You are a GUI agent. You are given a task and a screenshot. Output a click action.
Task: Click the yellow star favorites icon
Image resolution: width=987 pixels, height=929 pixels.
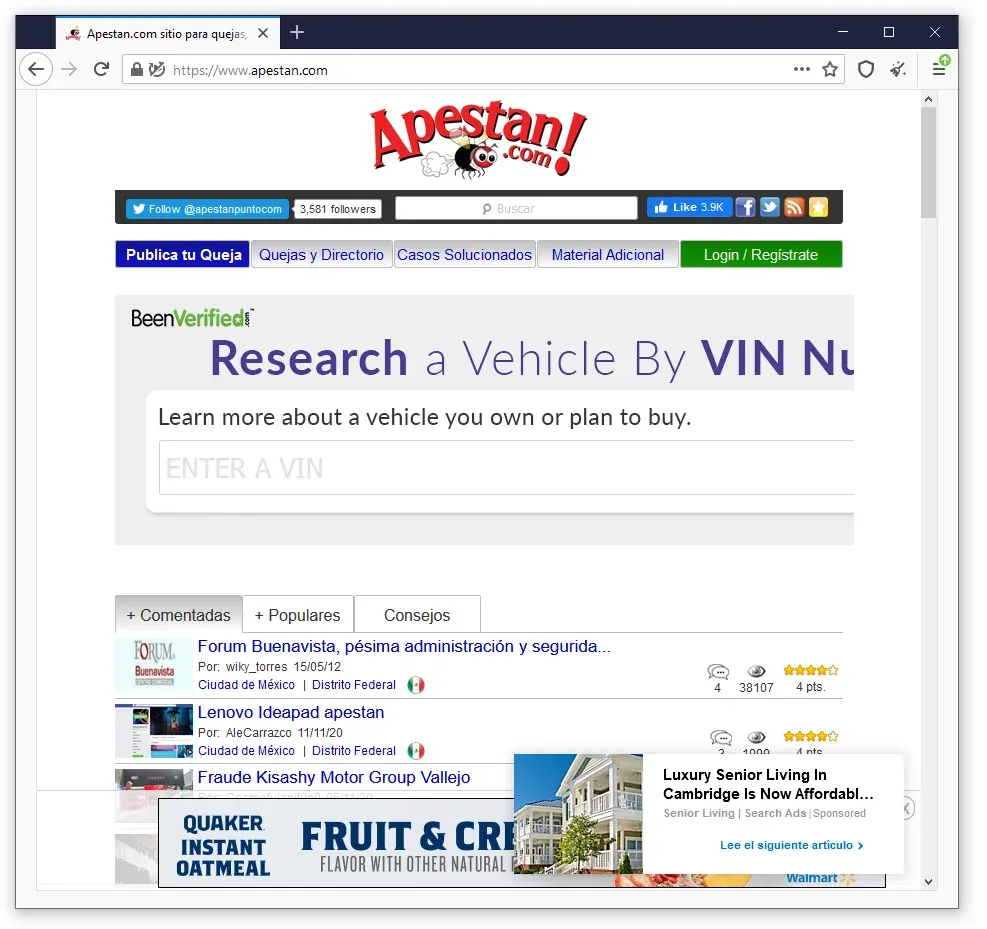pyautogui.click(x=818, y=207)
